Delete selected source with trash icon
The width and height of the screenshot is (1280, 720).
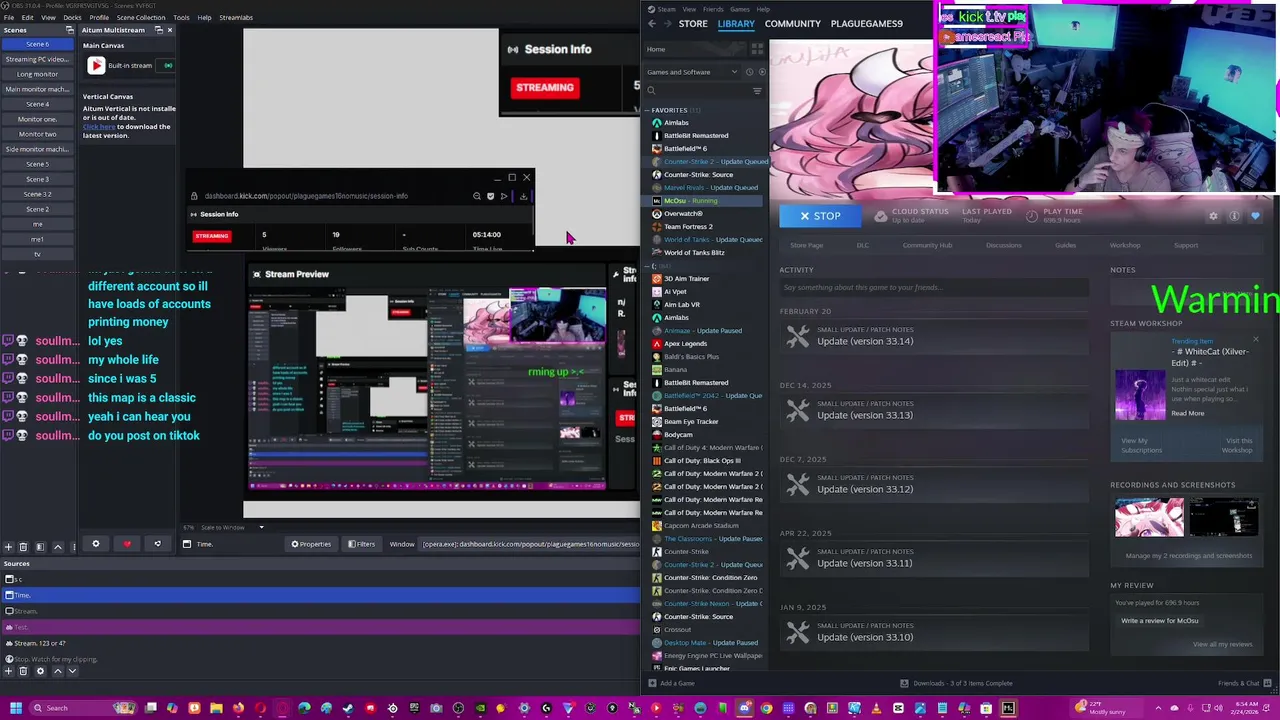point(23,671)
